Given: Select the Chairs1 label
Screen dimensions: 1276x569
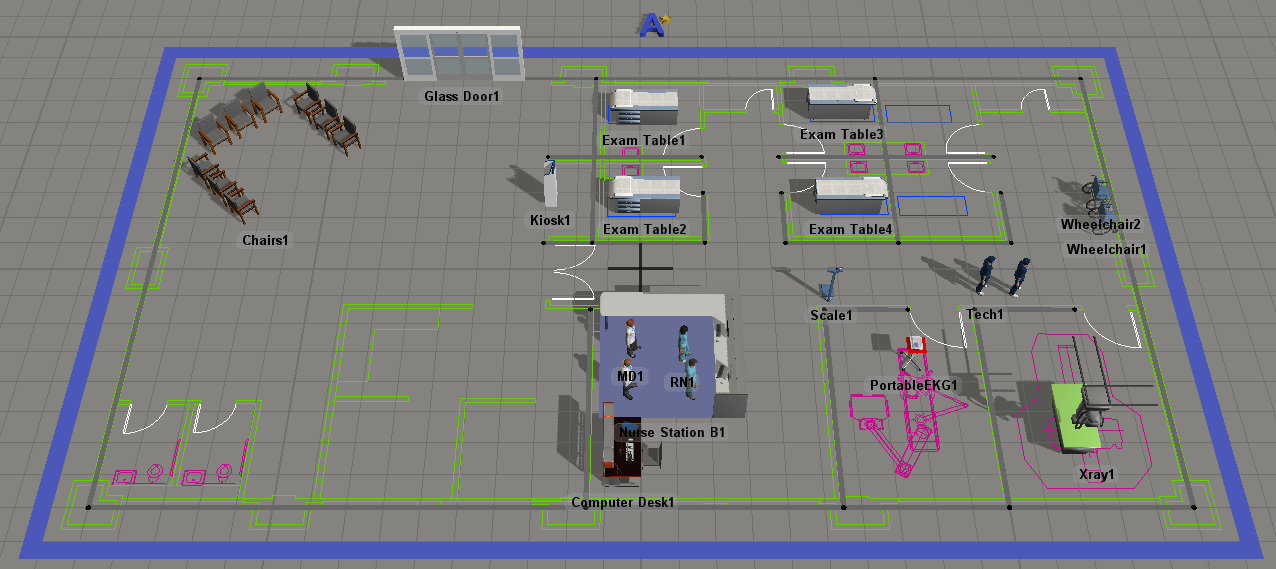Looking at the screenshot, I should [x=265, y=241].
